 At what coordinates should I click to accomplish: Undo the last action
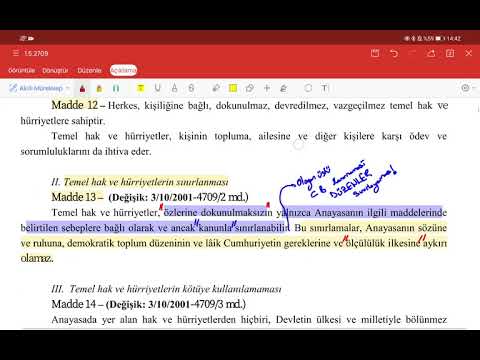[394, 53]
